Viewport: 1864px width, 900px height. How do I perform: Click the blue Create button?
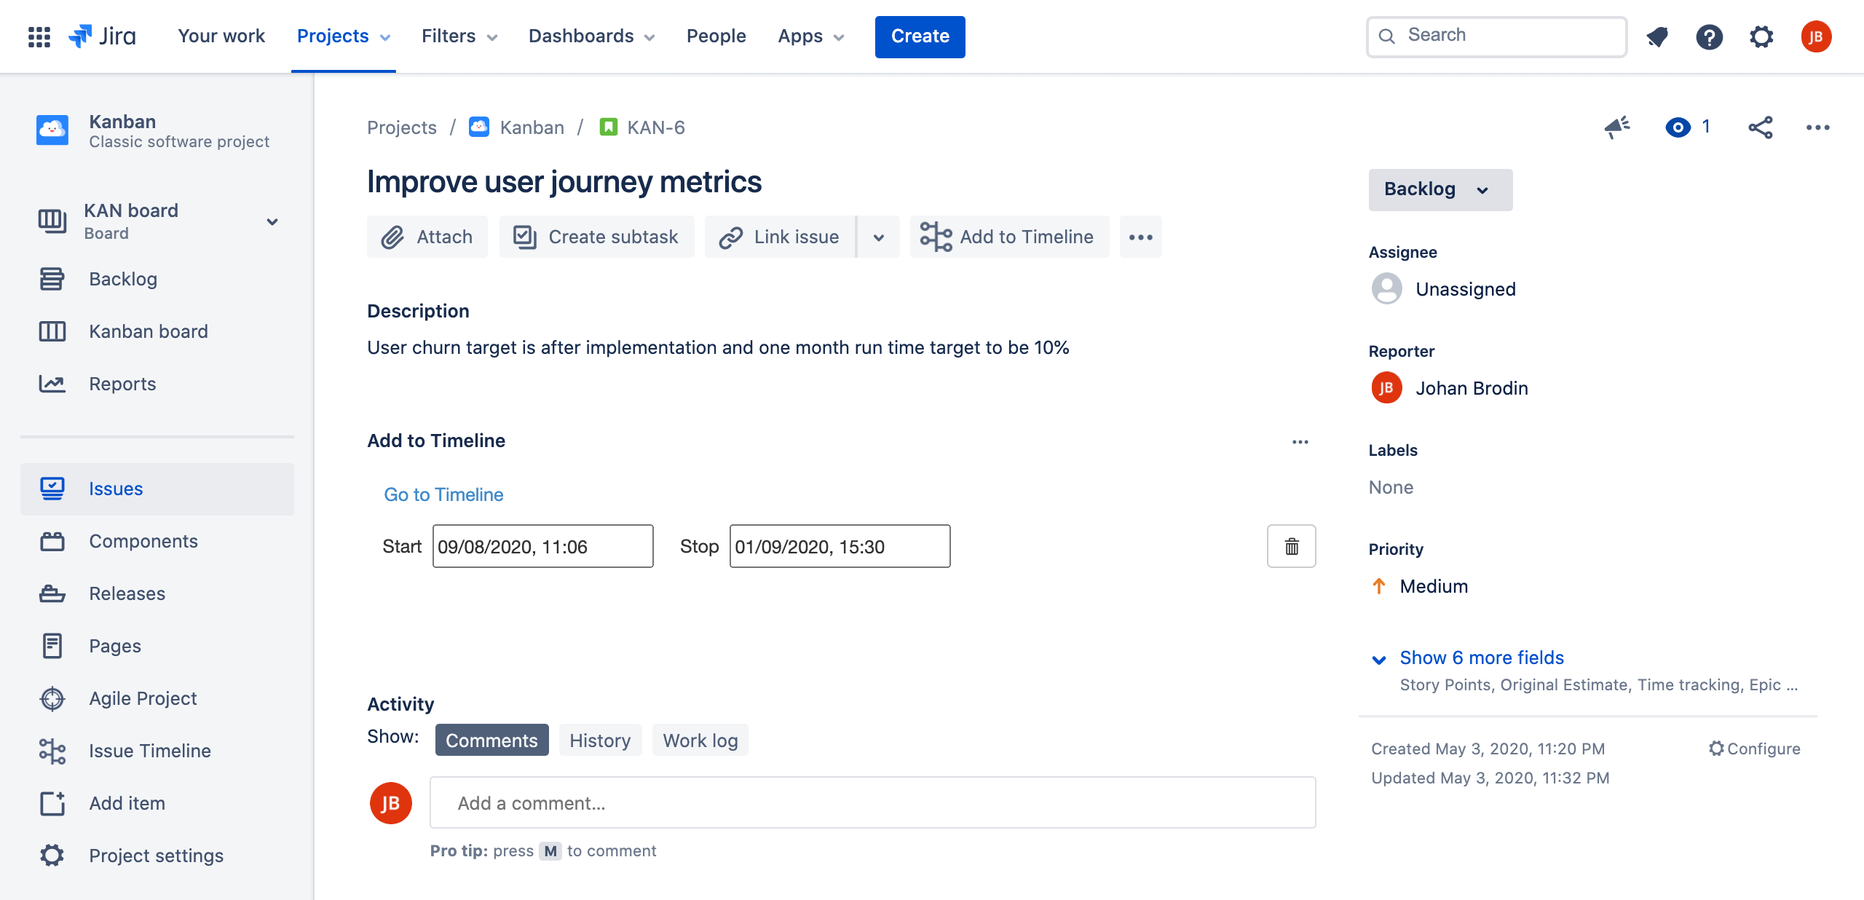click(920, 37)
